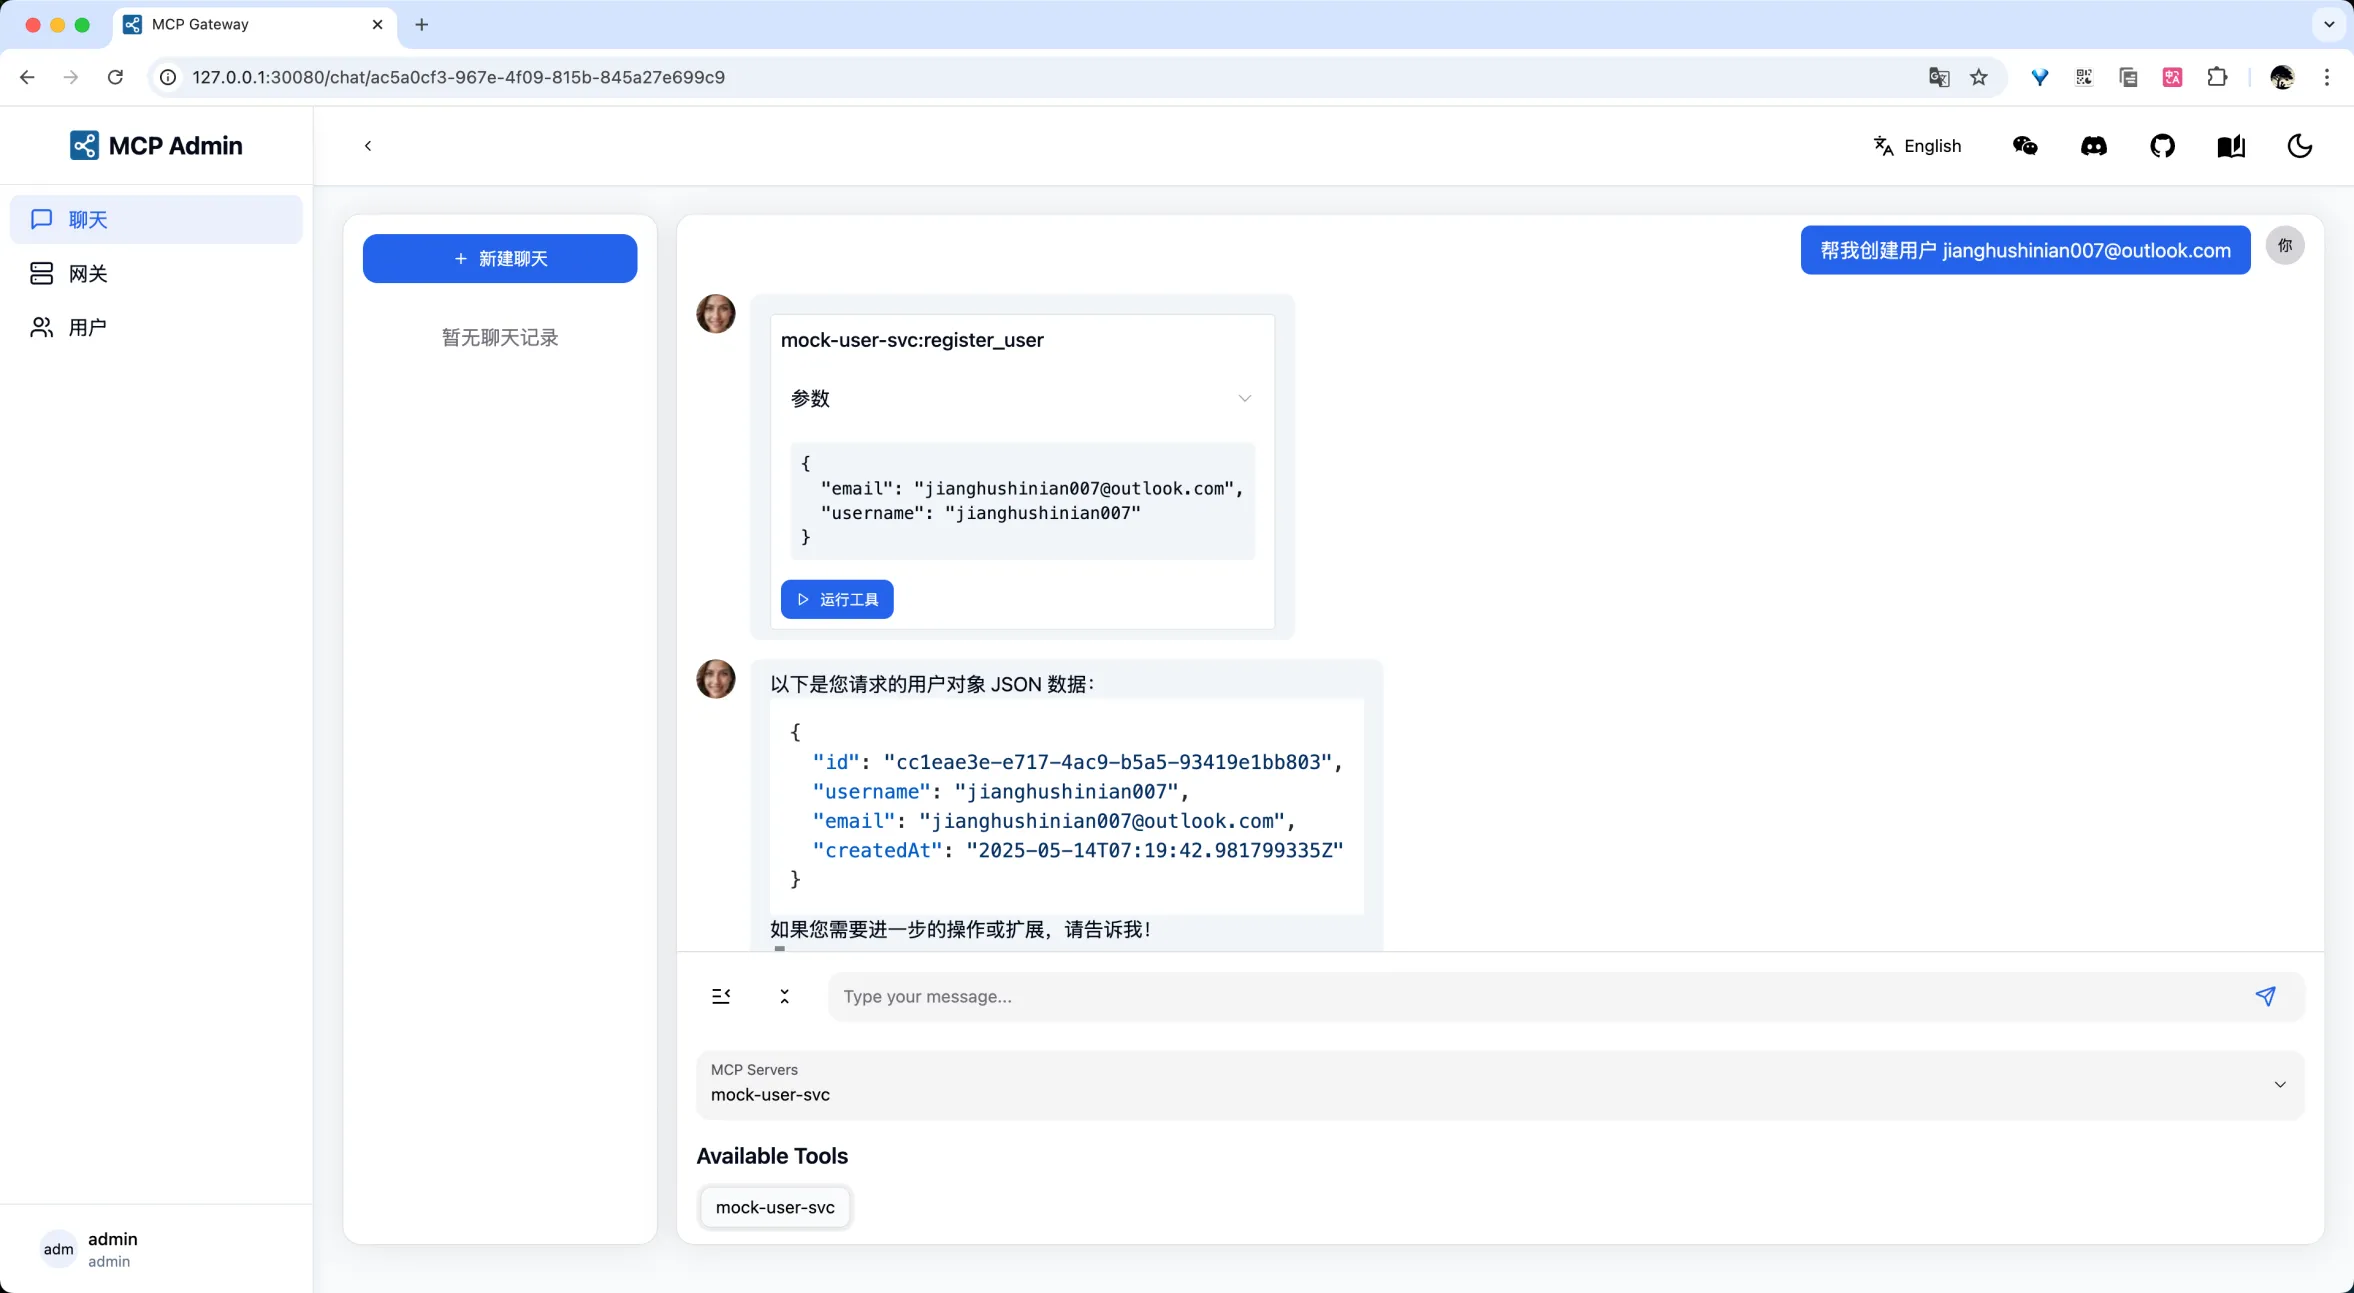Toggle chat history list icon beside input

click(x=721, y=996)
